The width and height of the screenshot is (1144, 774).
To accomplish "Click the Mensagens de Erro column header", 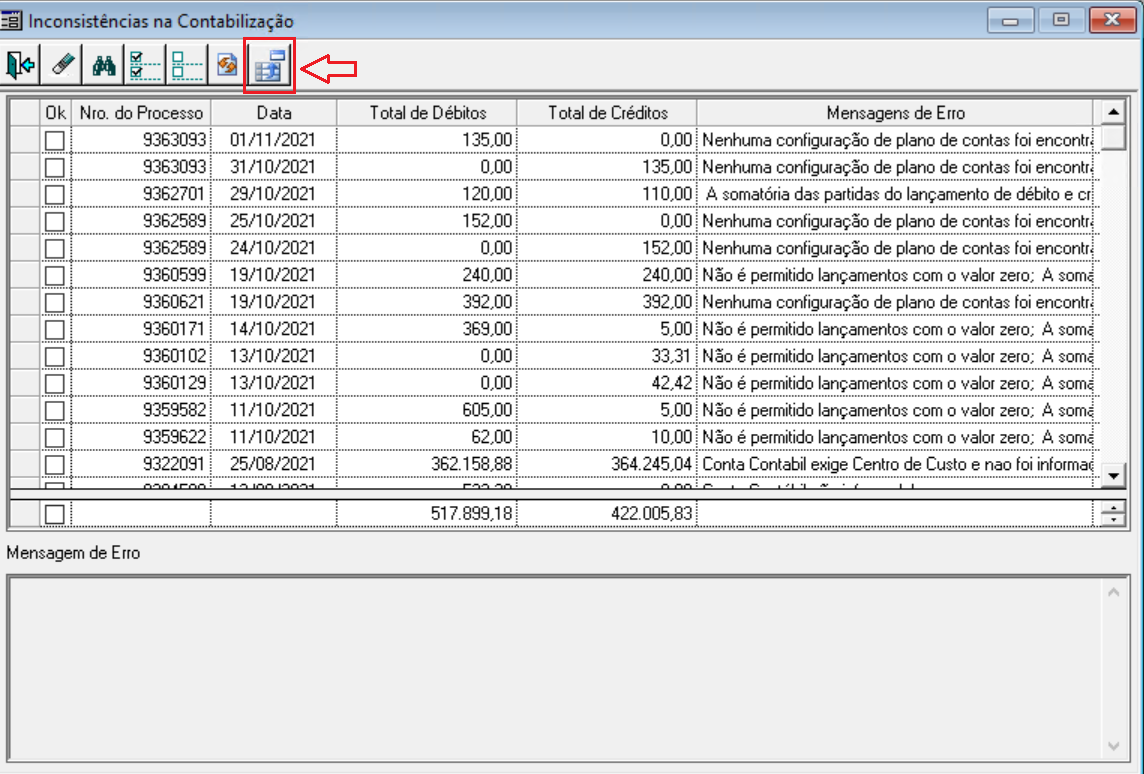I will (x=895, y=113).
